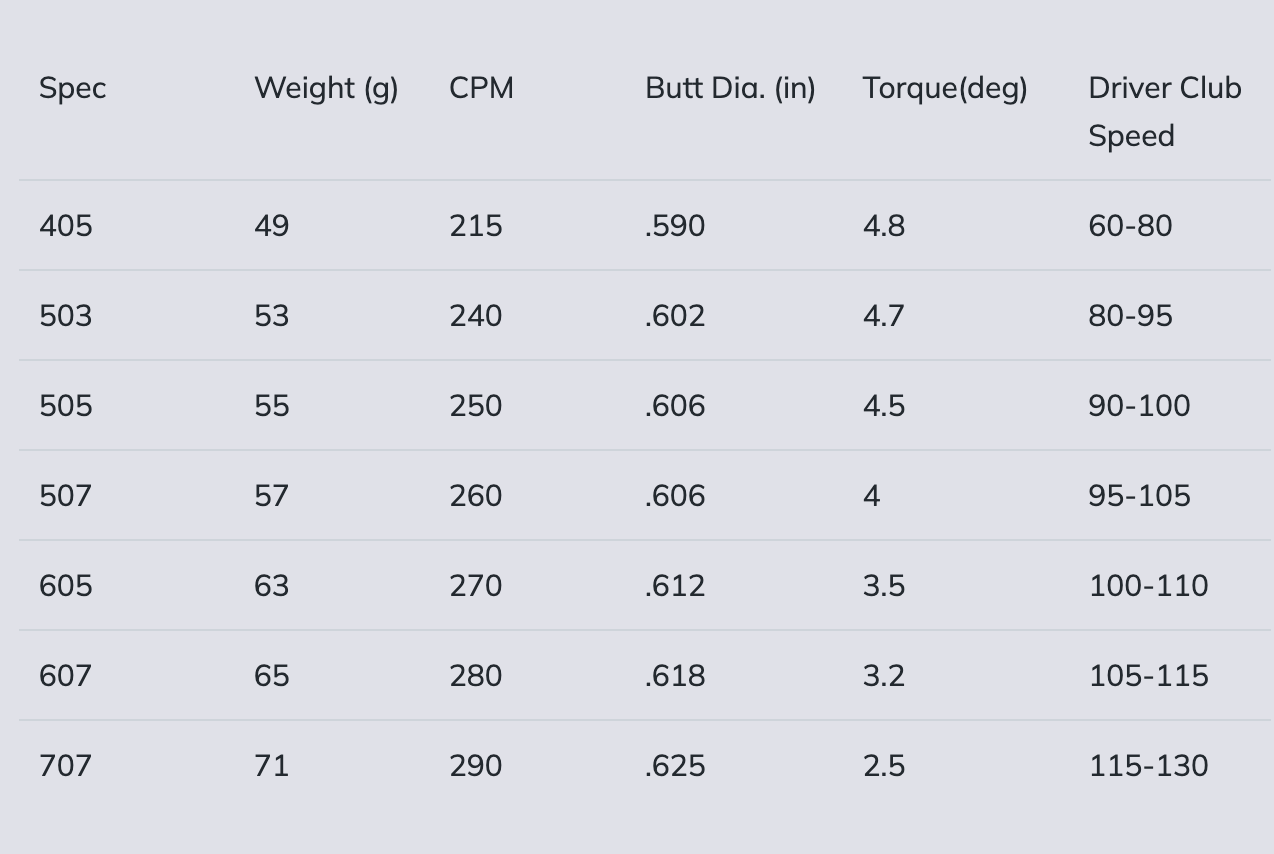Click the Driver Club Speed header
The width and height of the screenshot is (1274, 854).
[x=1164, y=111]
